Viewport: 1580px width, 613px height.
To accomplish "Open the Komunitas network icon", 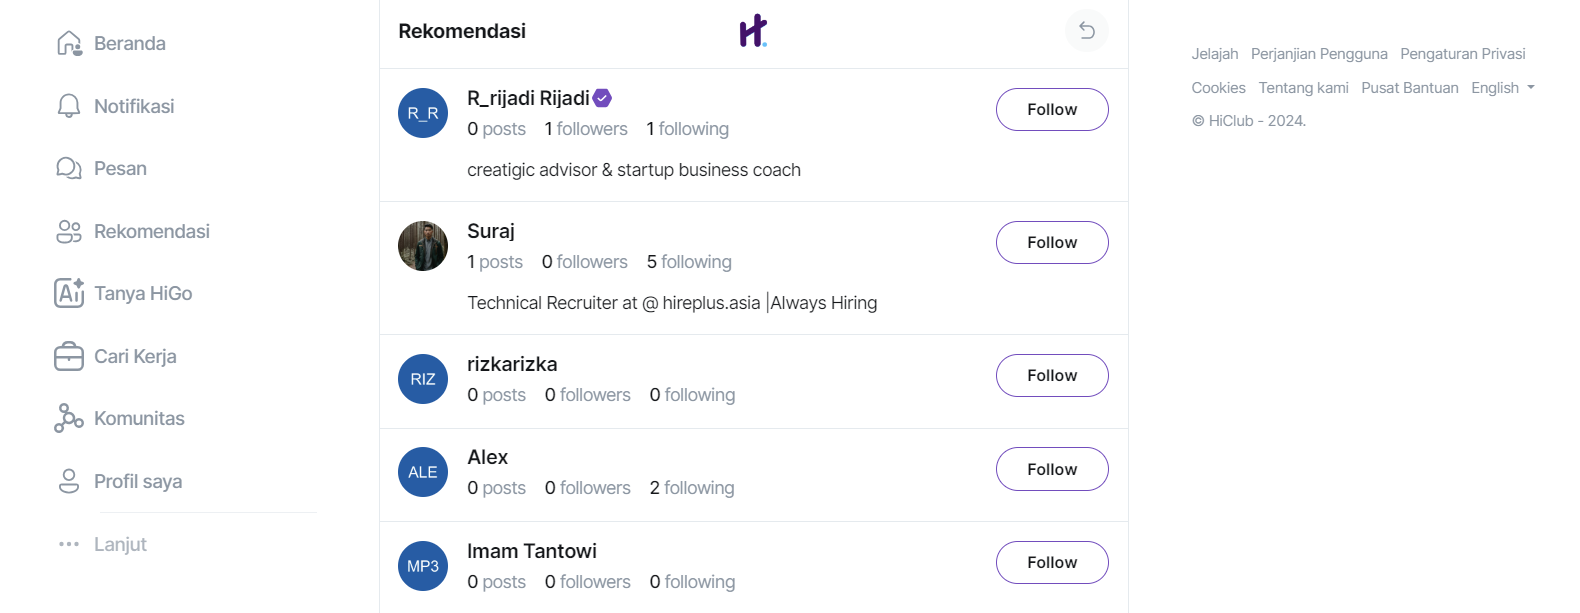I will (x=69, y=418).
